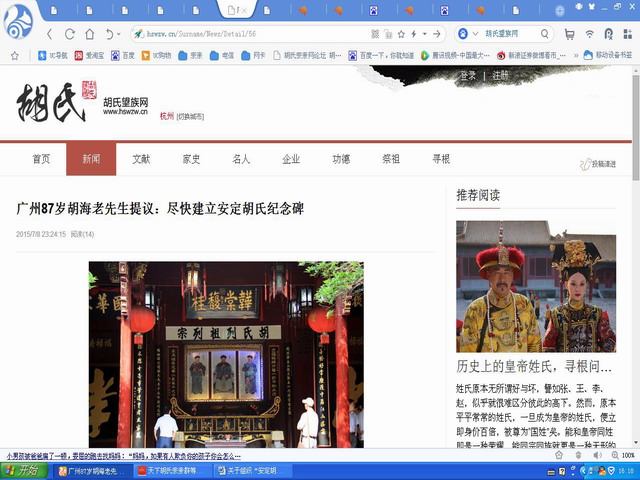The width and height of the screenshot is (640, 480).
Task: Click the ancestral hall article photo
Action: click(x=226, y=355)
